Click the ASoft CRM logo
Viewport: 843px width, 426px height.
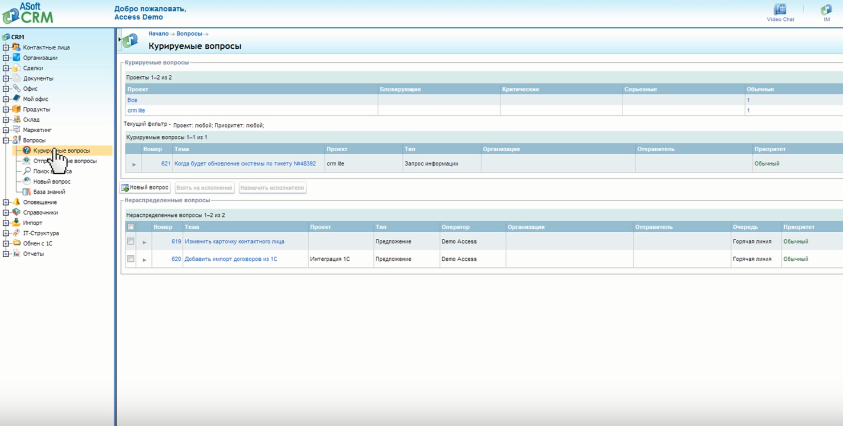[28, 13]
